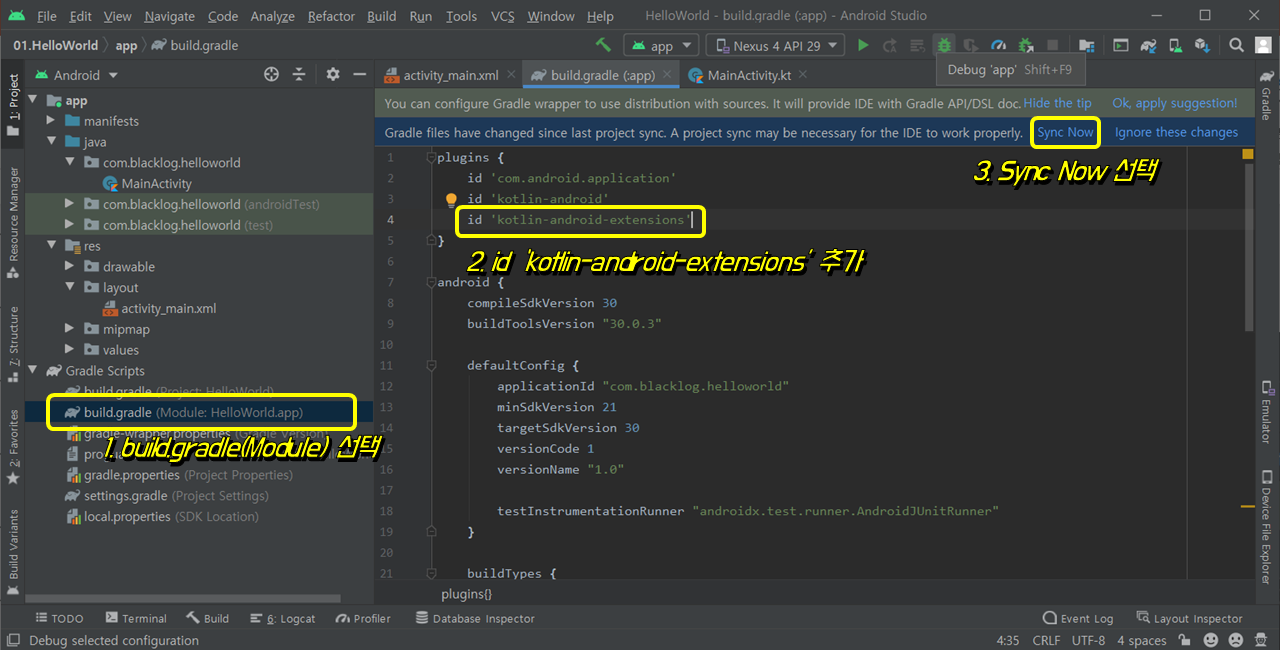Collapse the Gradle Scripts node
This screenshot has height=650, width=1280.
(x=33, y=371)
